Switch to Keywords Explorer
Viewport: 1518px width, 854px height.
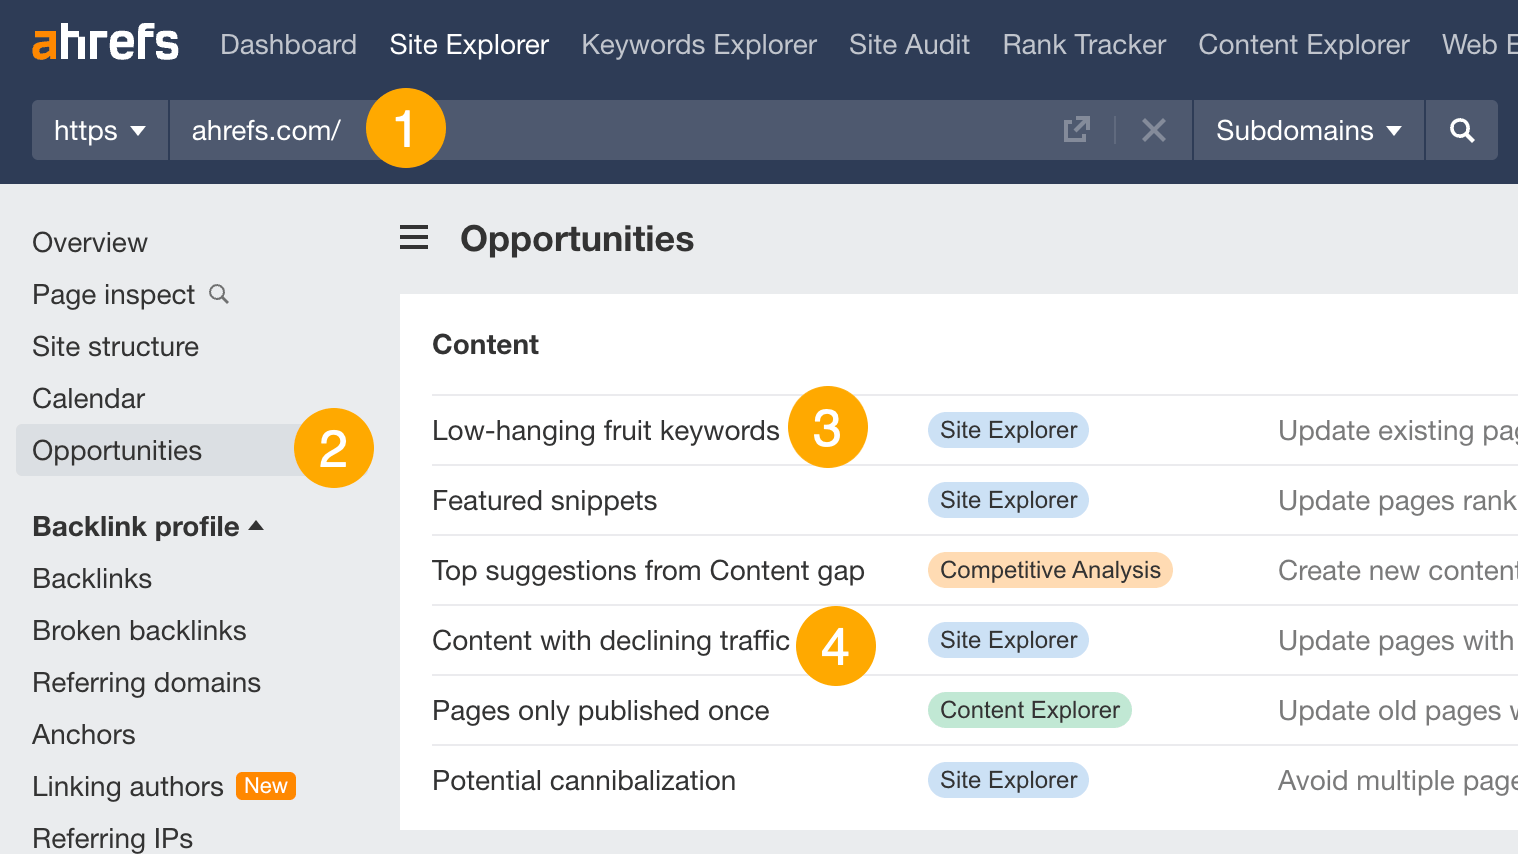tap(698, 44)
